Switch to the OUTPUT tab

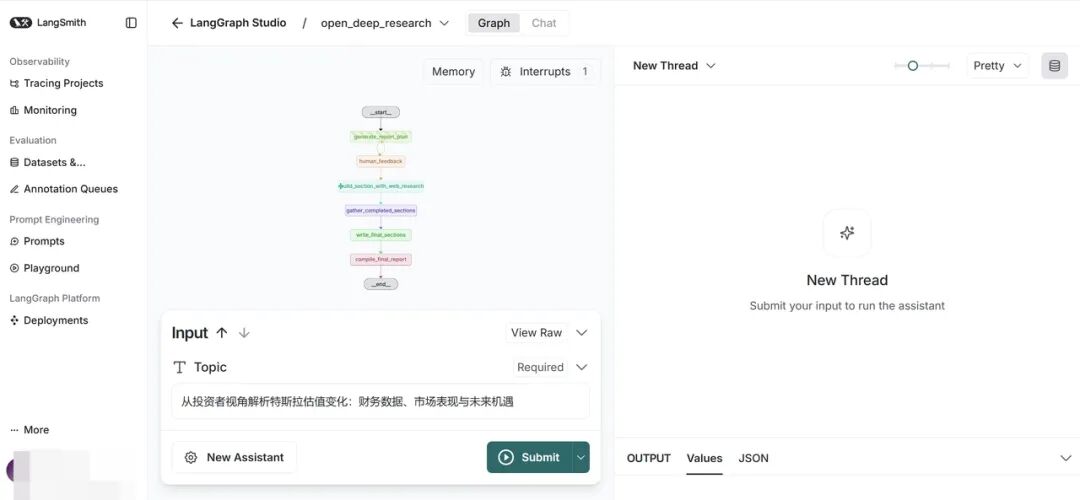pos(649,458)
